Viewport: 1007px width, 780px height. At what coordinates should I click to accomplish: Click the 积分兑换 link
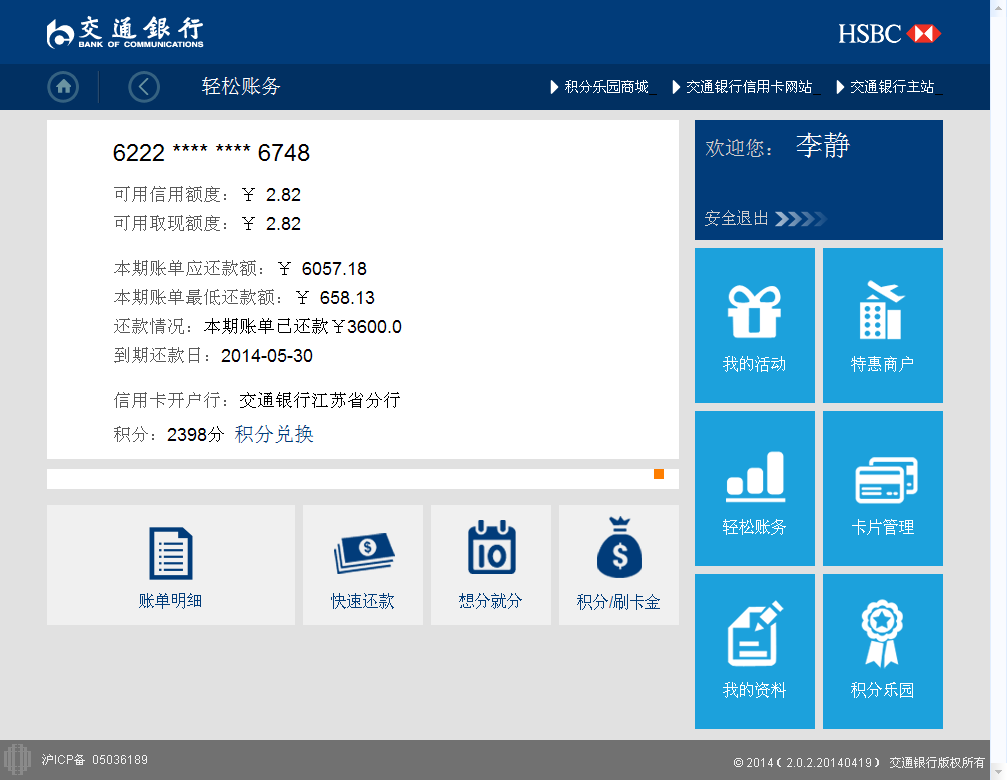point(274,434)
